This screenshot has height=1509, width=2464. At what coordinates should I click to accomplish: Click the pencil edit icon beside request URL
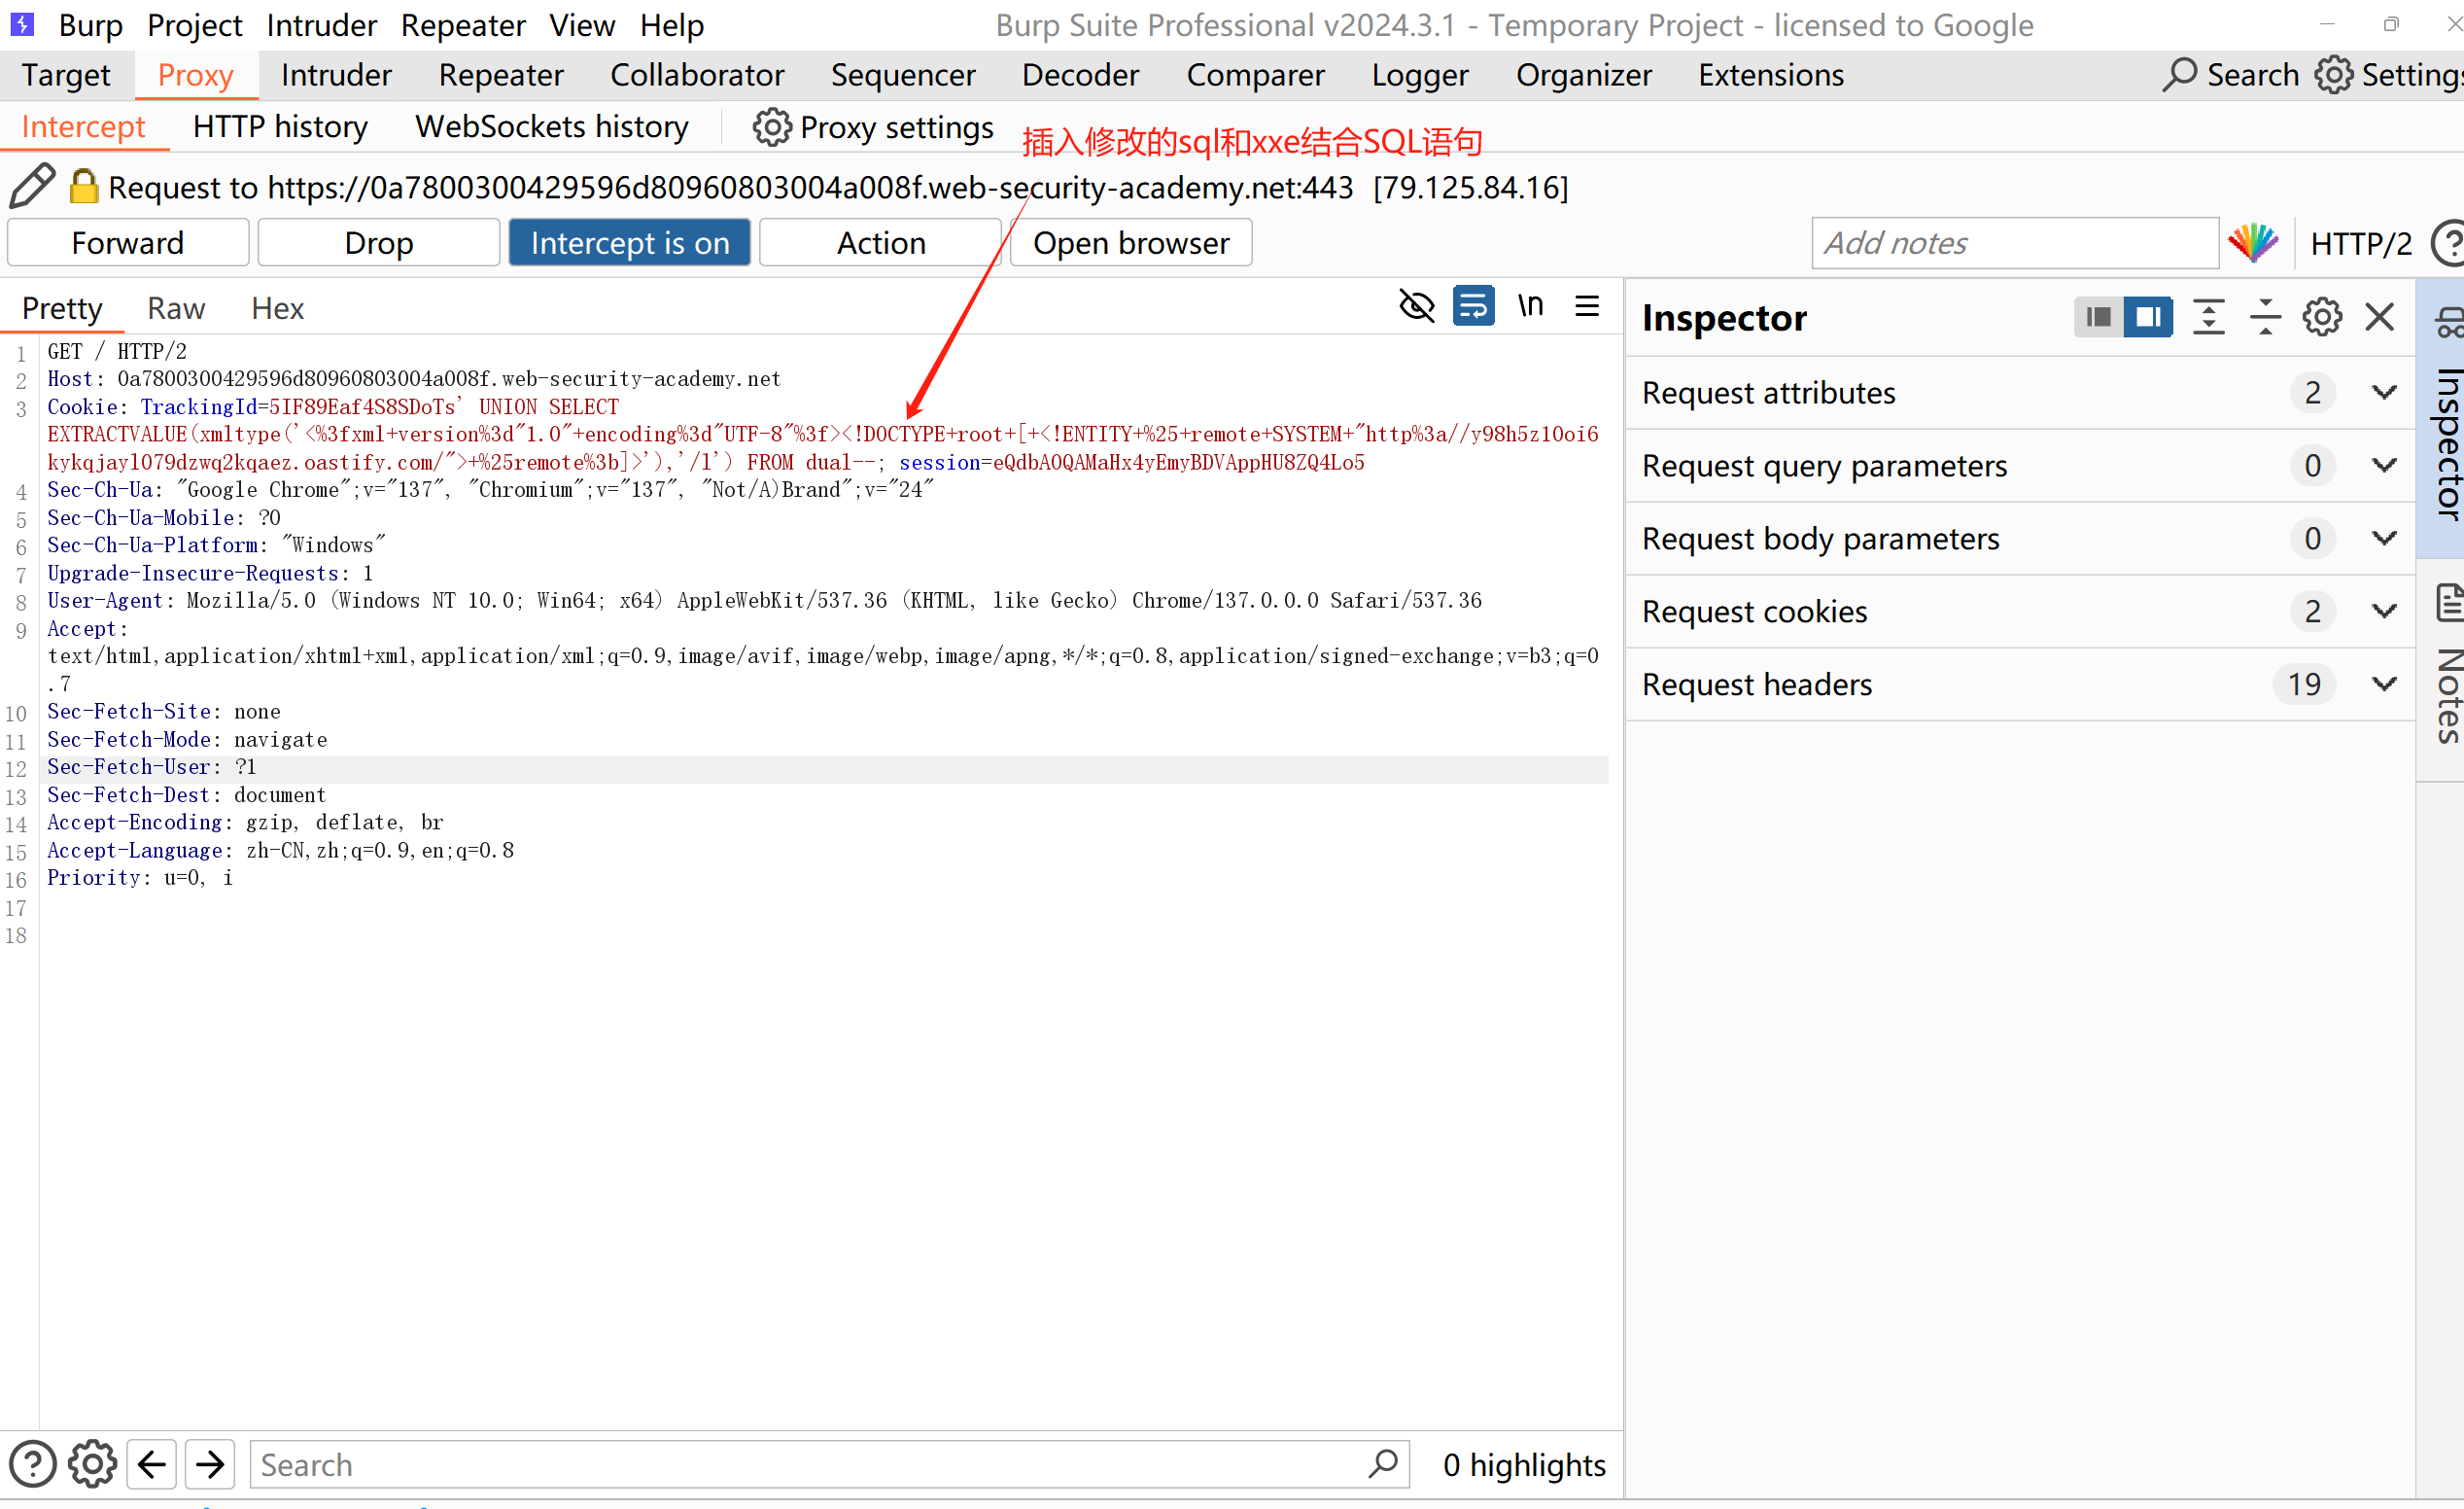point(31,187)
